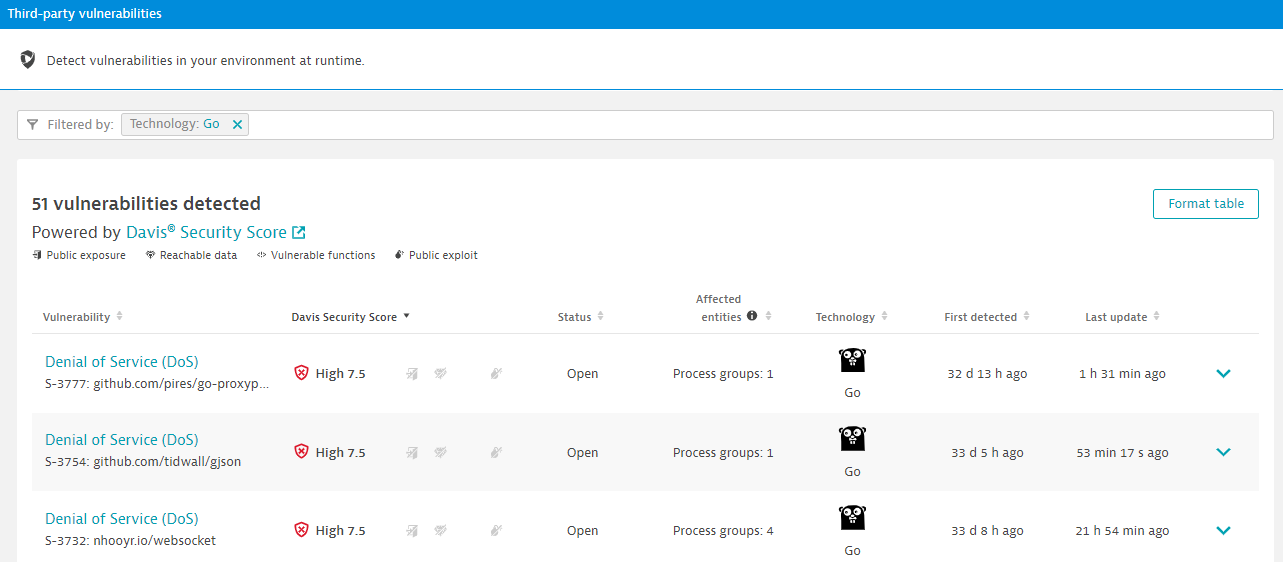Expand the S-3754 tidwall/gjson vulnerability row

click(1222, 452)
